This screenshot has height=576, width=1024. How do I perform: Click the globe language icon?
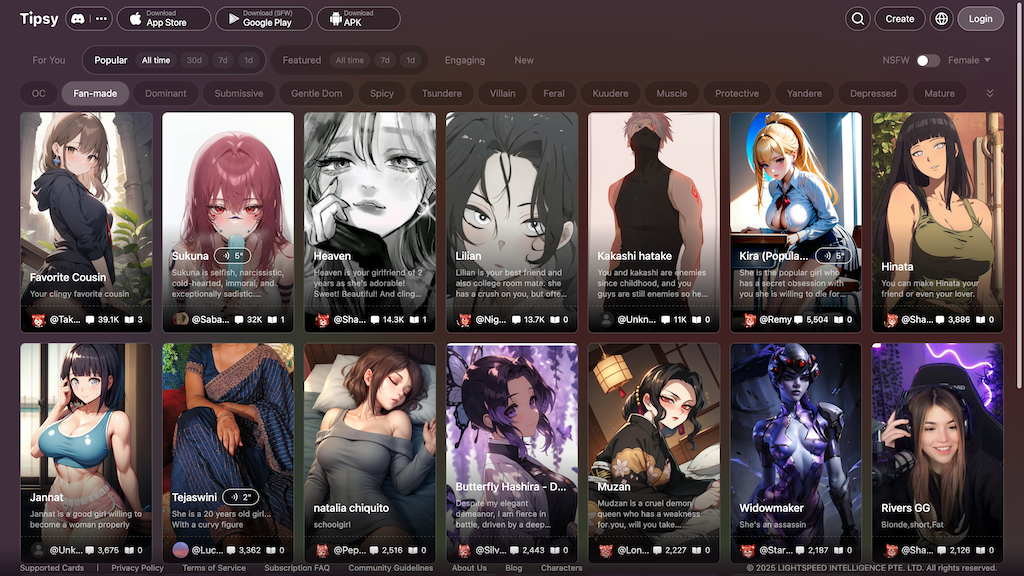[941, 18]
